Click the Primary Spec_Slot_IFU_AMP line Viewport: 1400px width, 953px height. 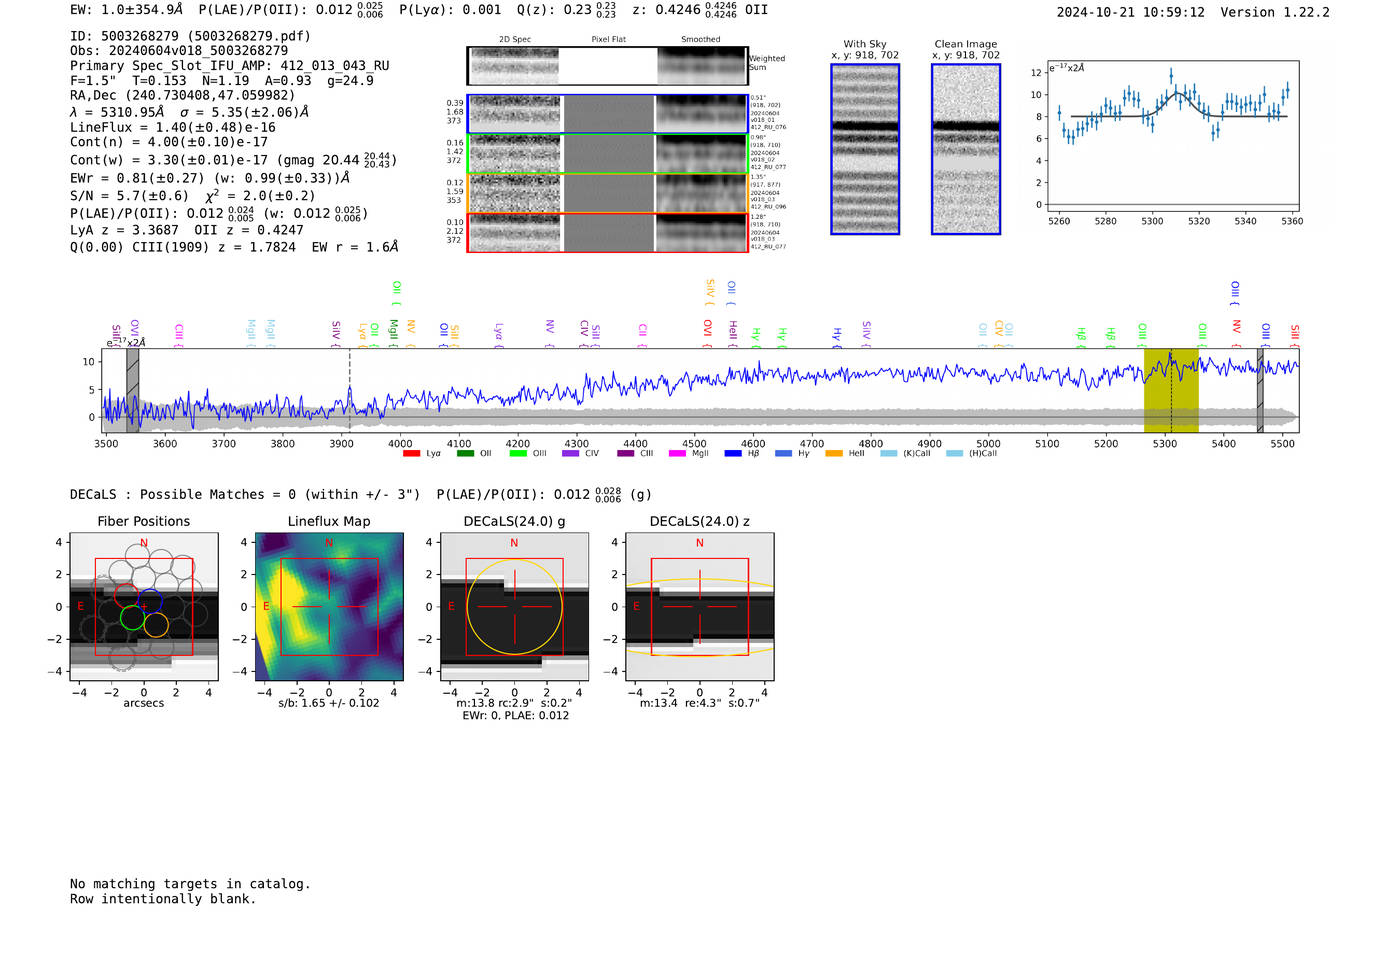tap(230, 66)
